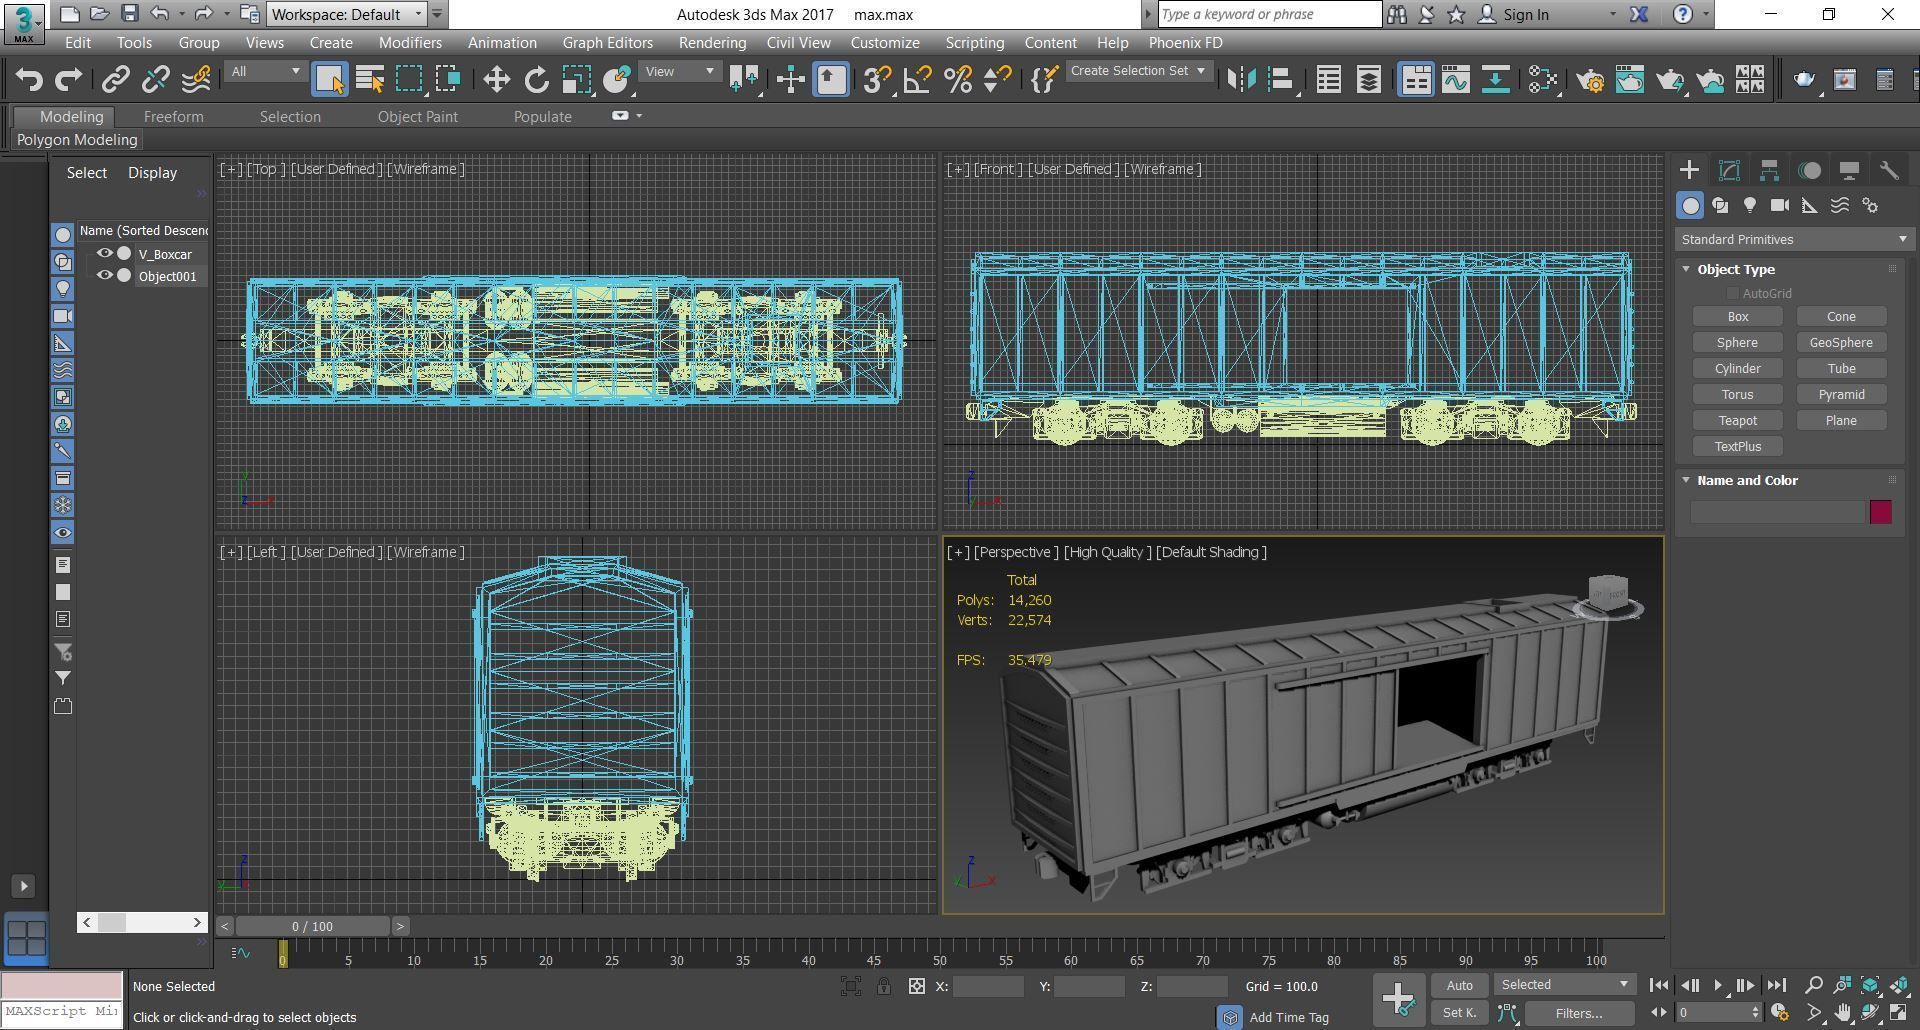Choose the Rectangular Selection Region tool

(409, 80)
